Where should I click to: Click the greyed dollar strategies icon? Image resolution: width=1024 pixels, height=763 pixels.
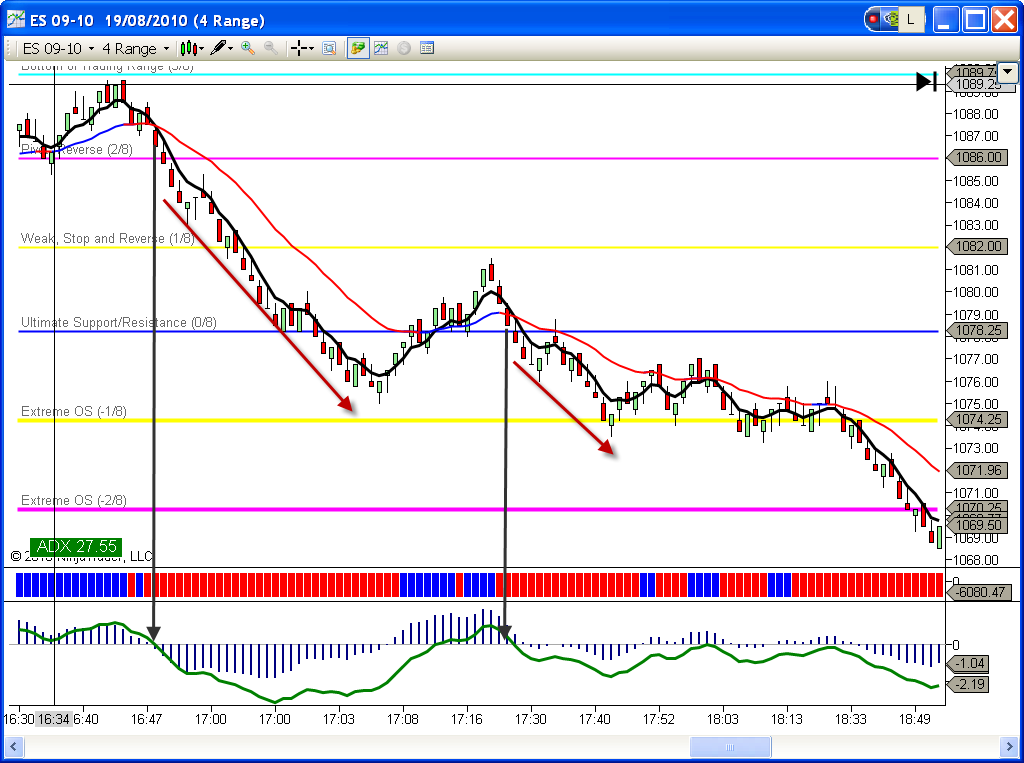tap(404, 48)
